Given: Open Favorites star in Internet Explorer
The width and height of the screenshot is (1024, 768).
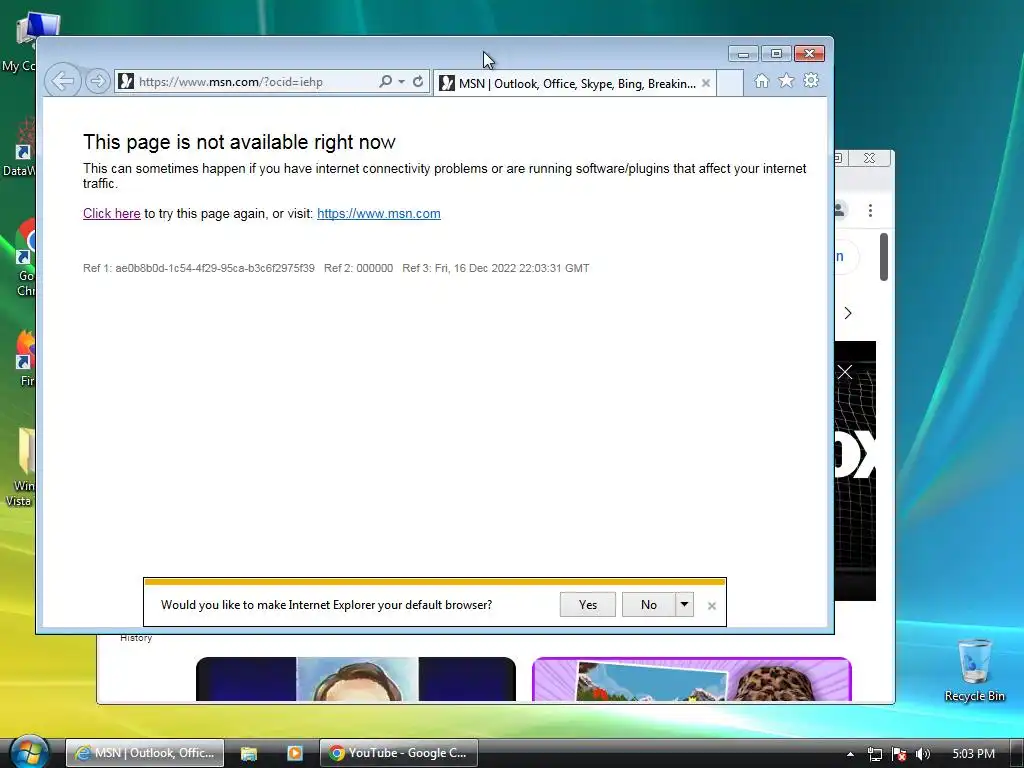Looking at the screenshot, I should (x=786, y=81).
